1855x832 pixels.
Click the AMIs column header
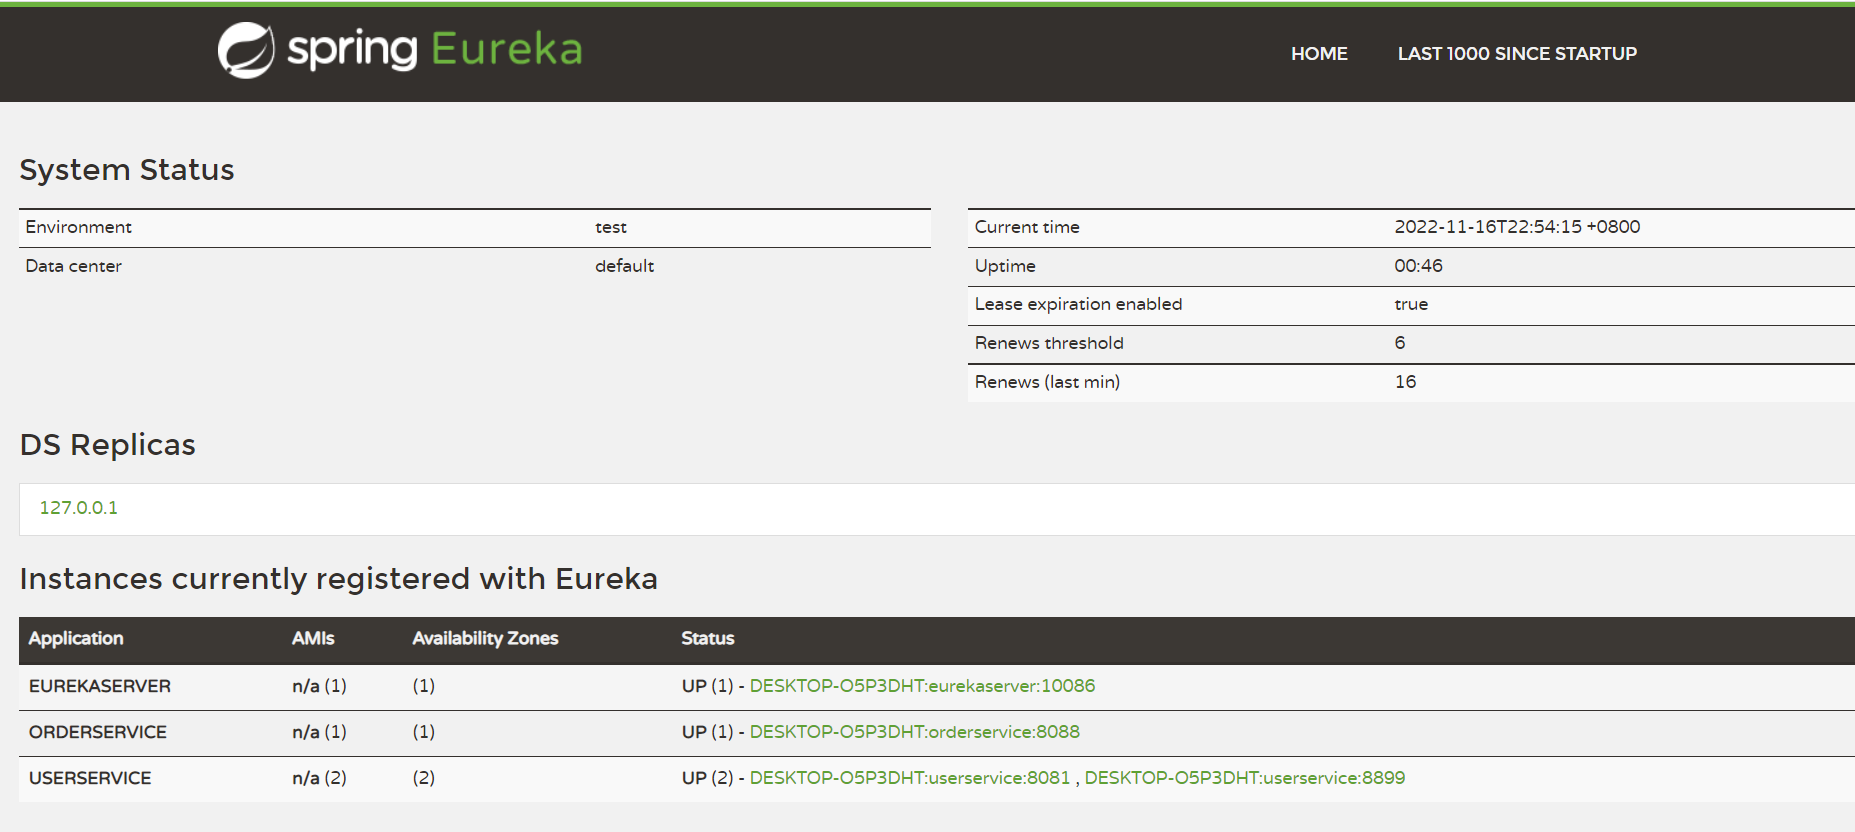(x=313, y=639)
